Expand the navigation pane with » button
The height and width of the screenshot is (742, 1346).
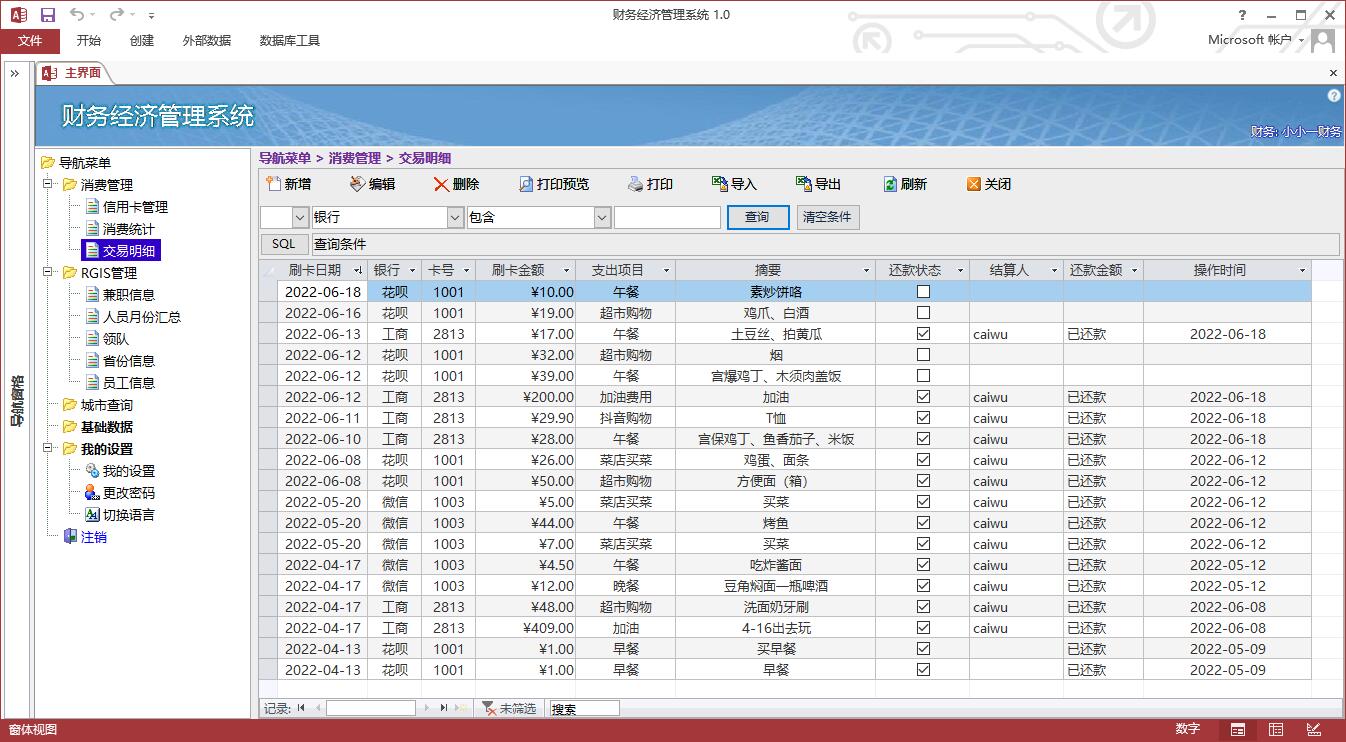click(15, 73)
